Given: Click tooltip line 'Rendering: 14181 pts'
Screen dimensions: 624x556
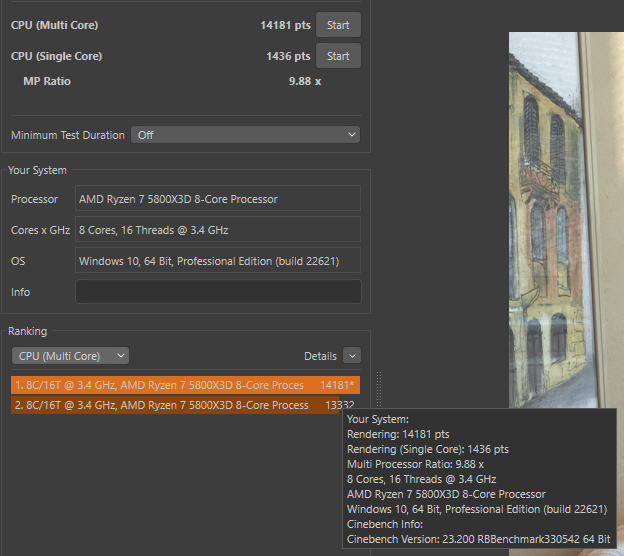Looking at the screenshot, I should 398,434.
